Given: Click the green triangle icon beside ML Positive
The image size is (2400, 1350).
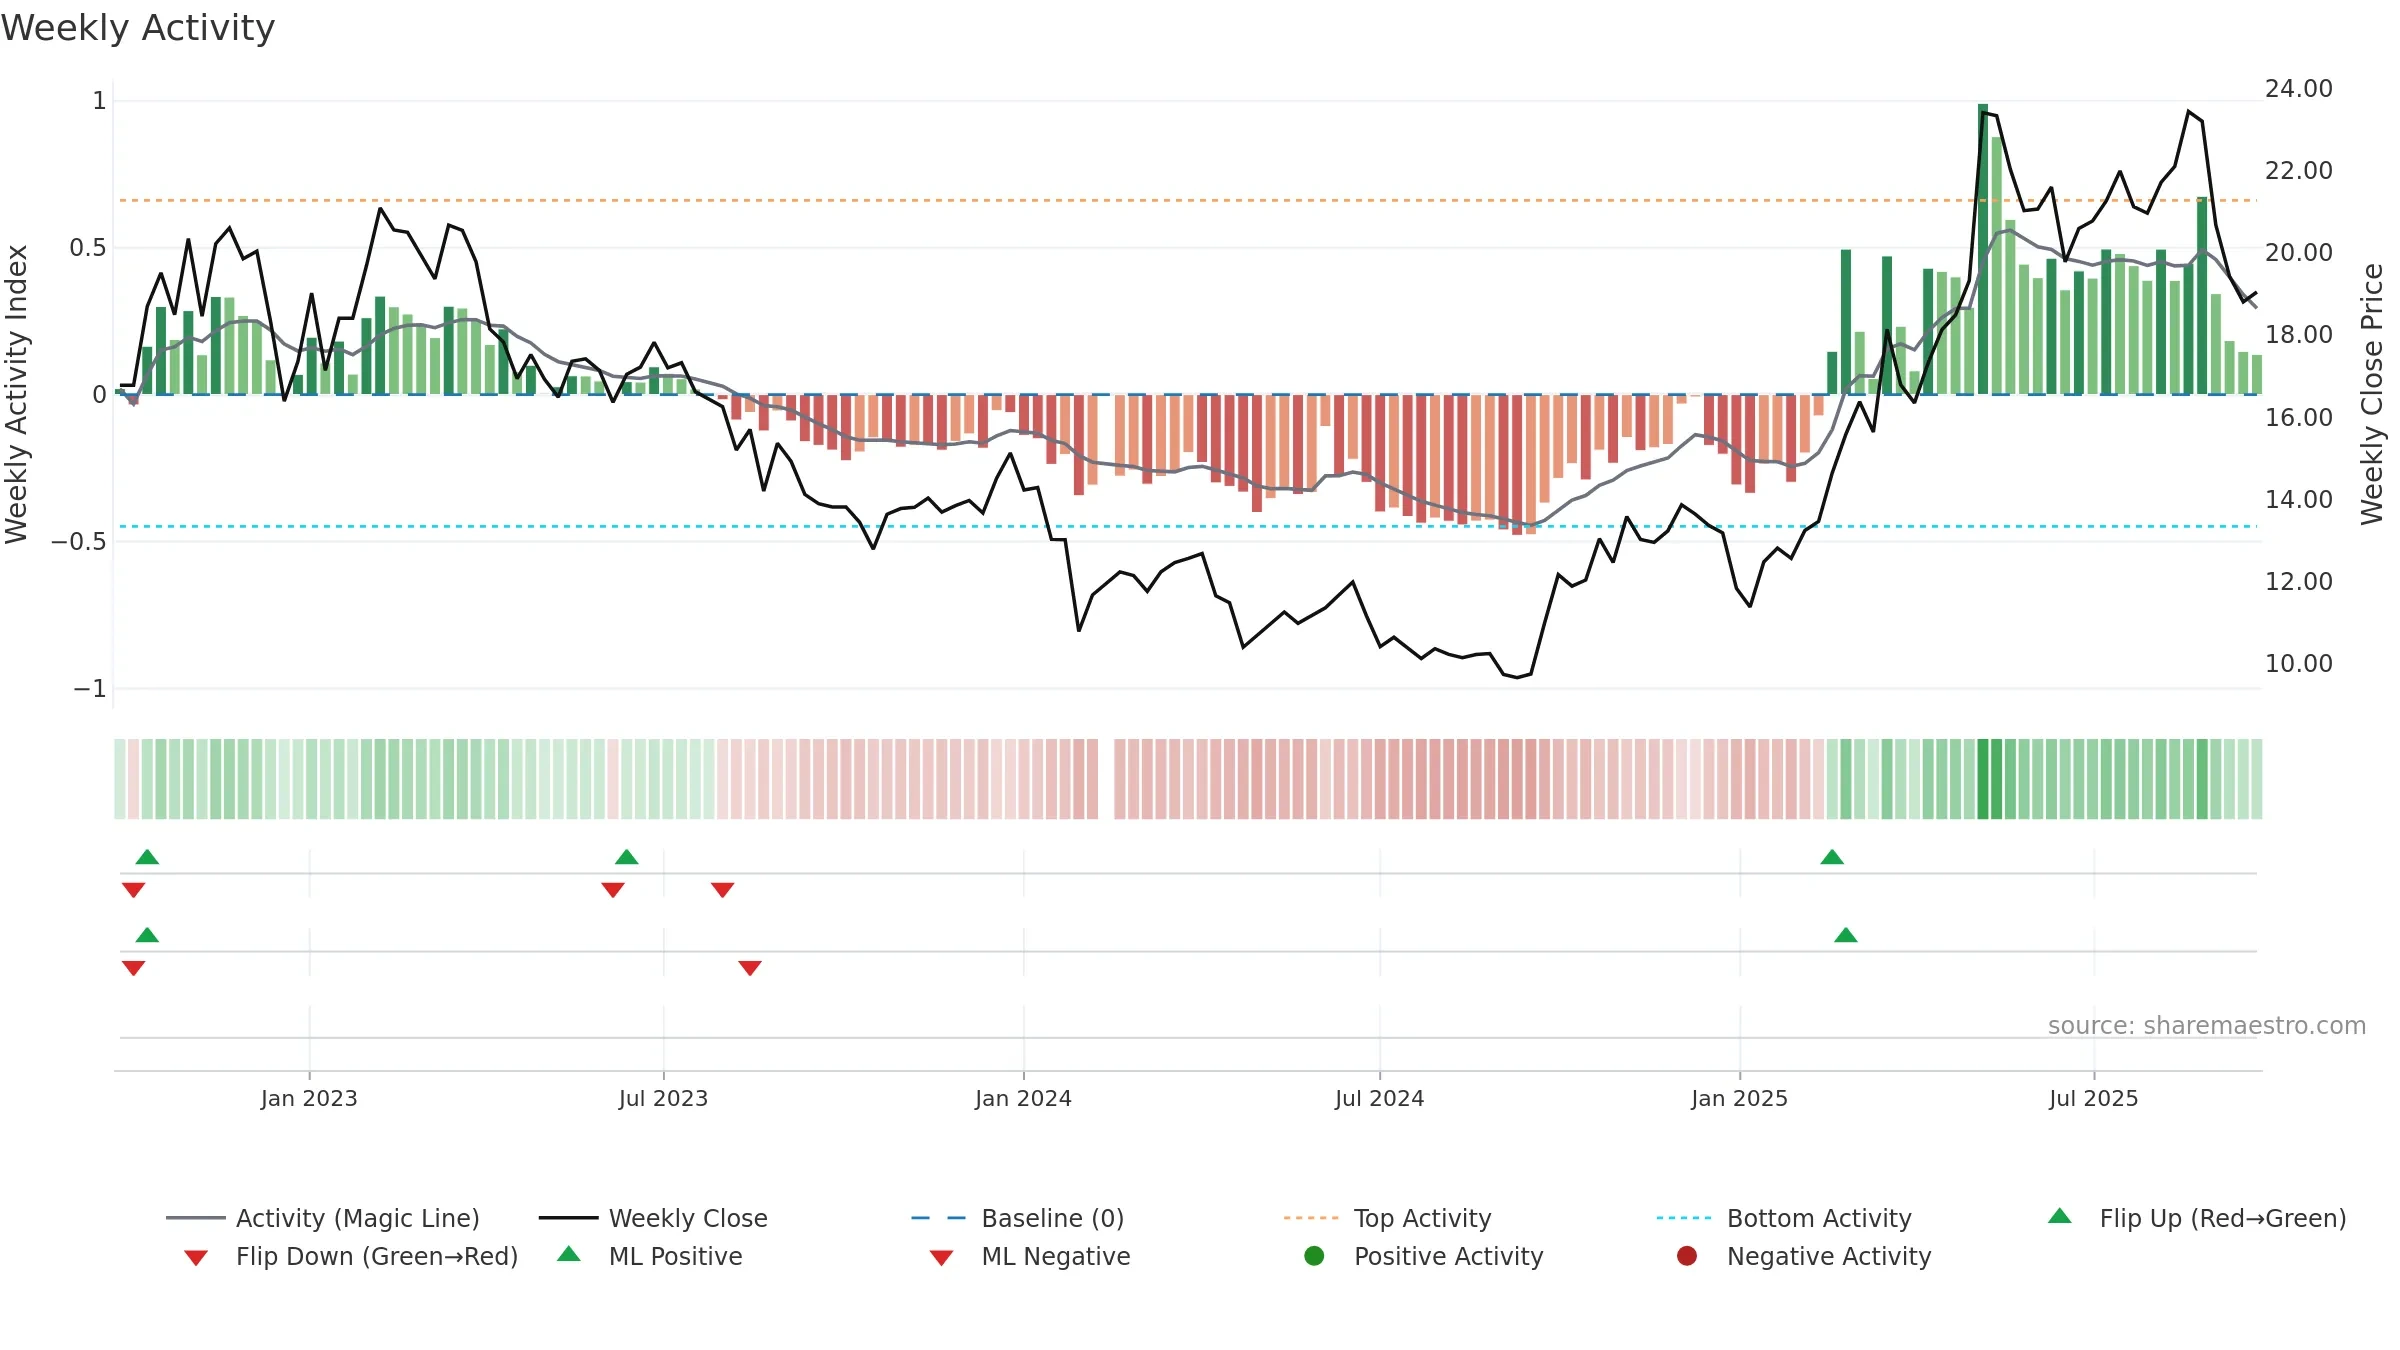Looking at the screenshot, I should [x=569, y=1254].
